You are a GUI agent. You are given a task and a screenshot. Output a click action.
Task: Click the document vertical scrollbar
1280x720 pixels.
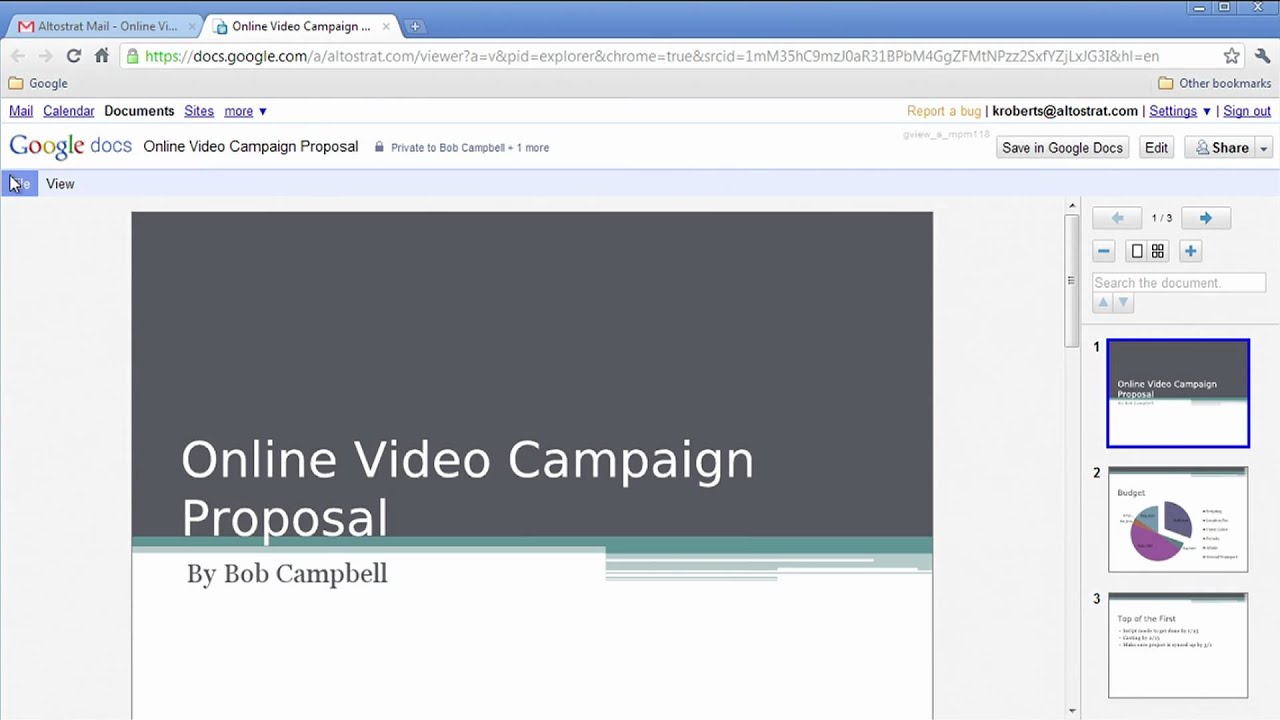click(1071, 280)
